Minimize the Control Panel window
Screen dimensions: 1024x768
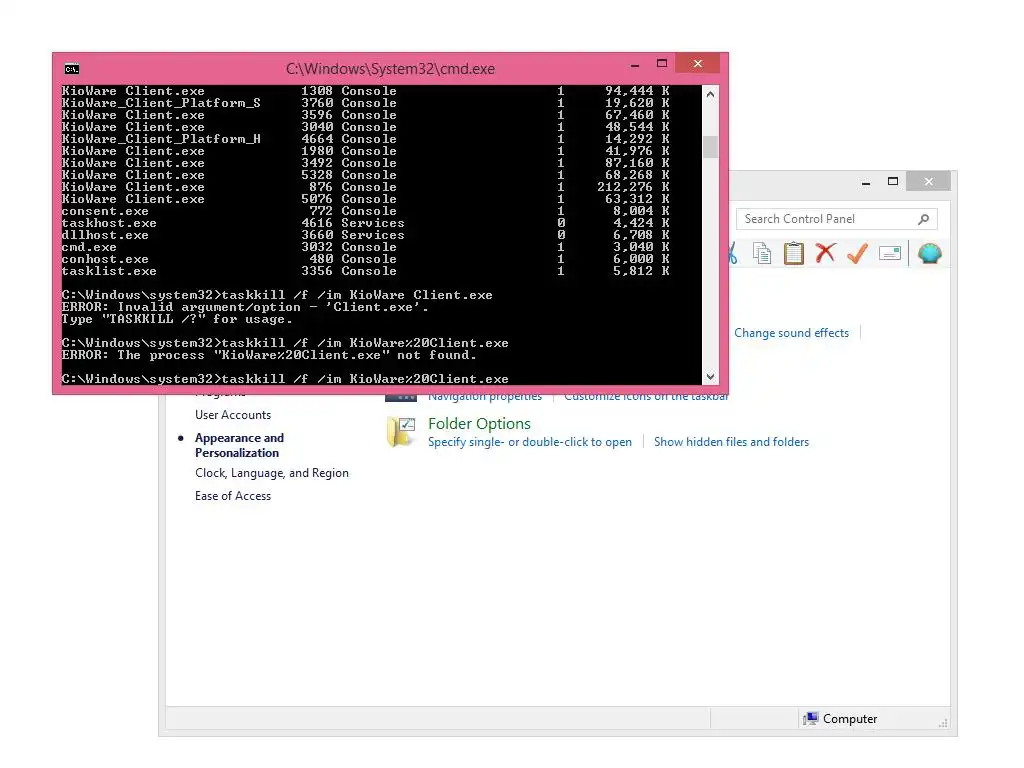coord(866,182)
